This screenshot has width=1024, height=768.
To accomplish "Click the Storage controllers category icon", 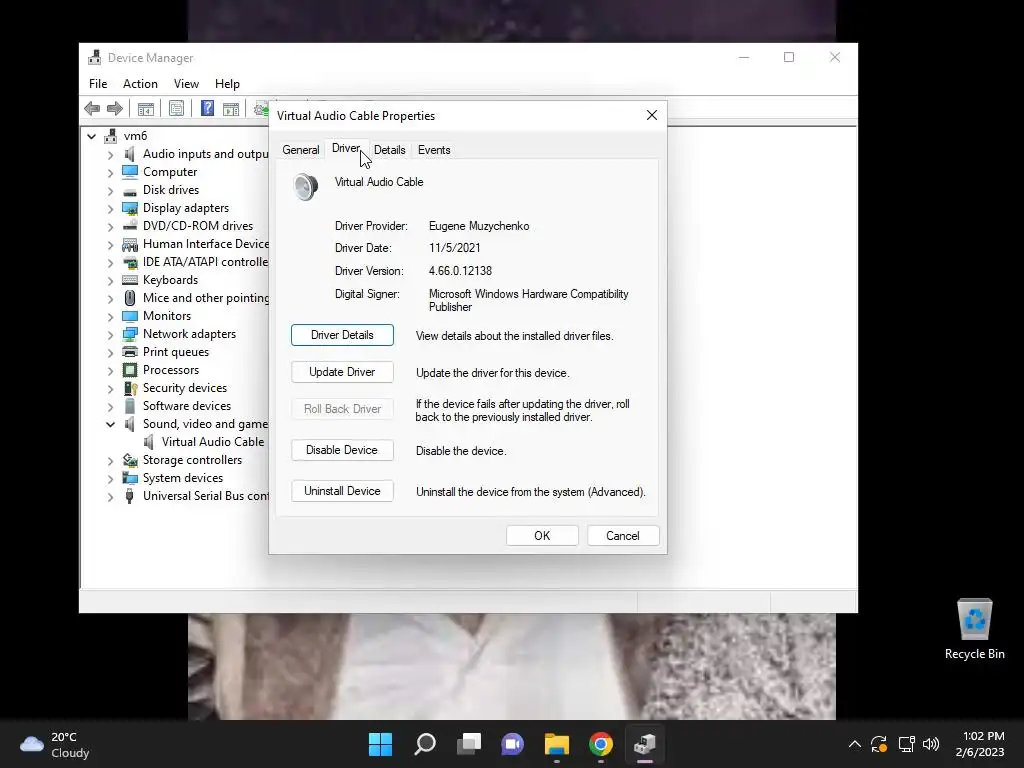I will click(x=130, y=460).
